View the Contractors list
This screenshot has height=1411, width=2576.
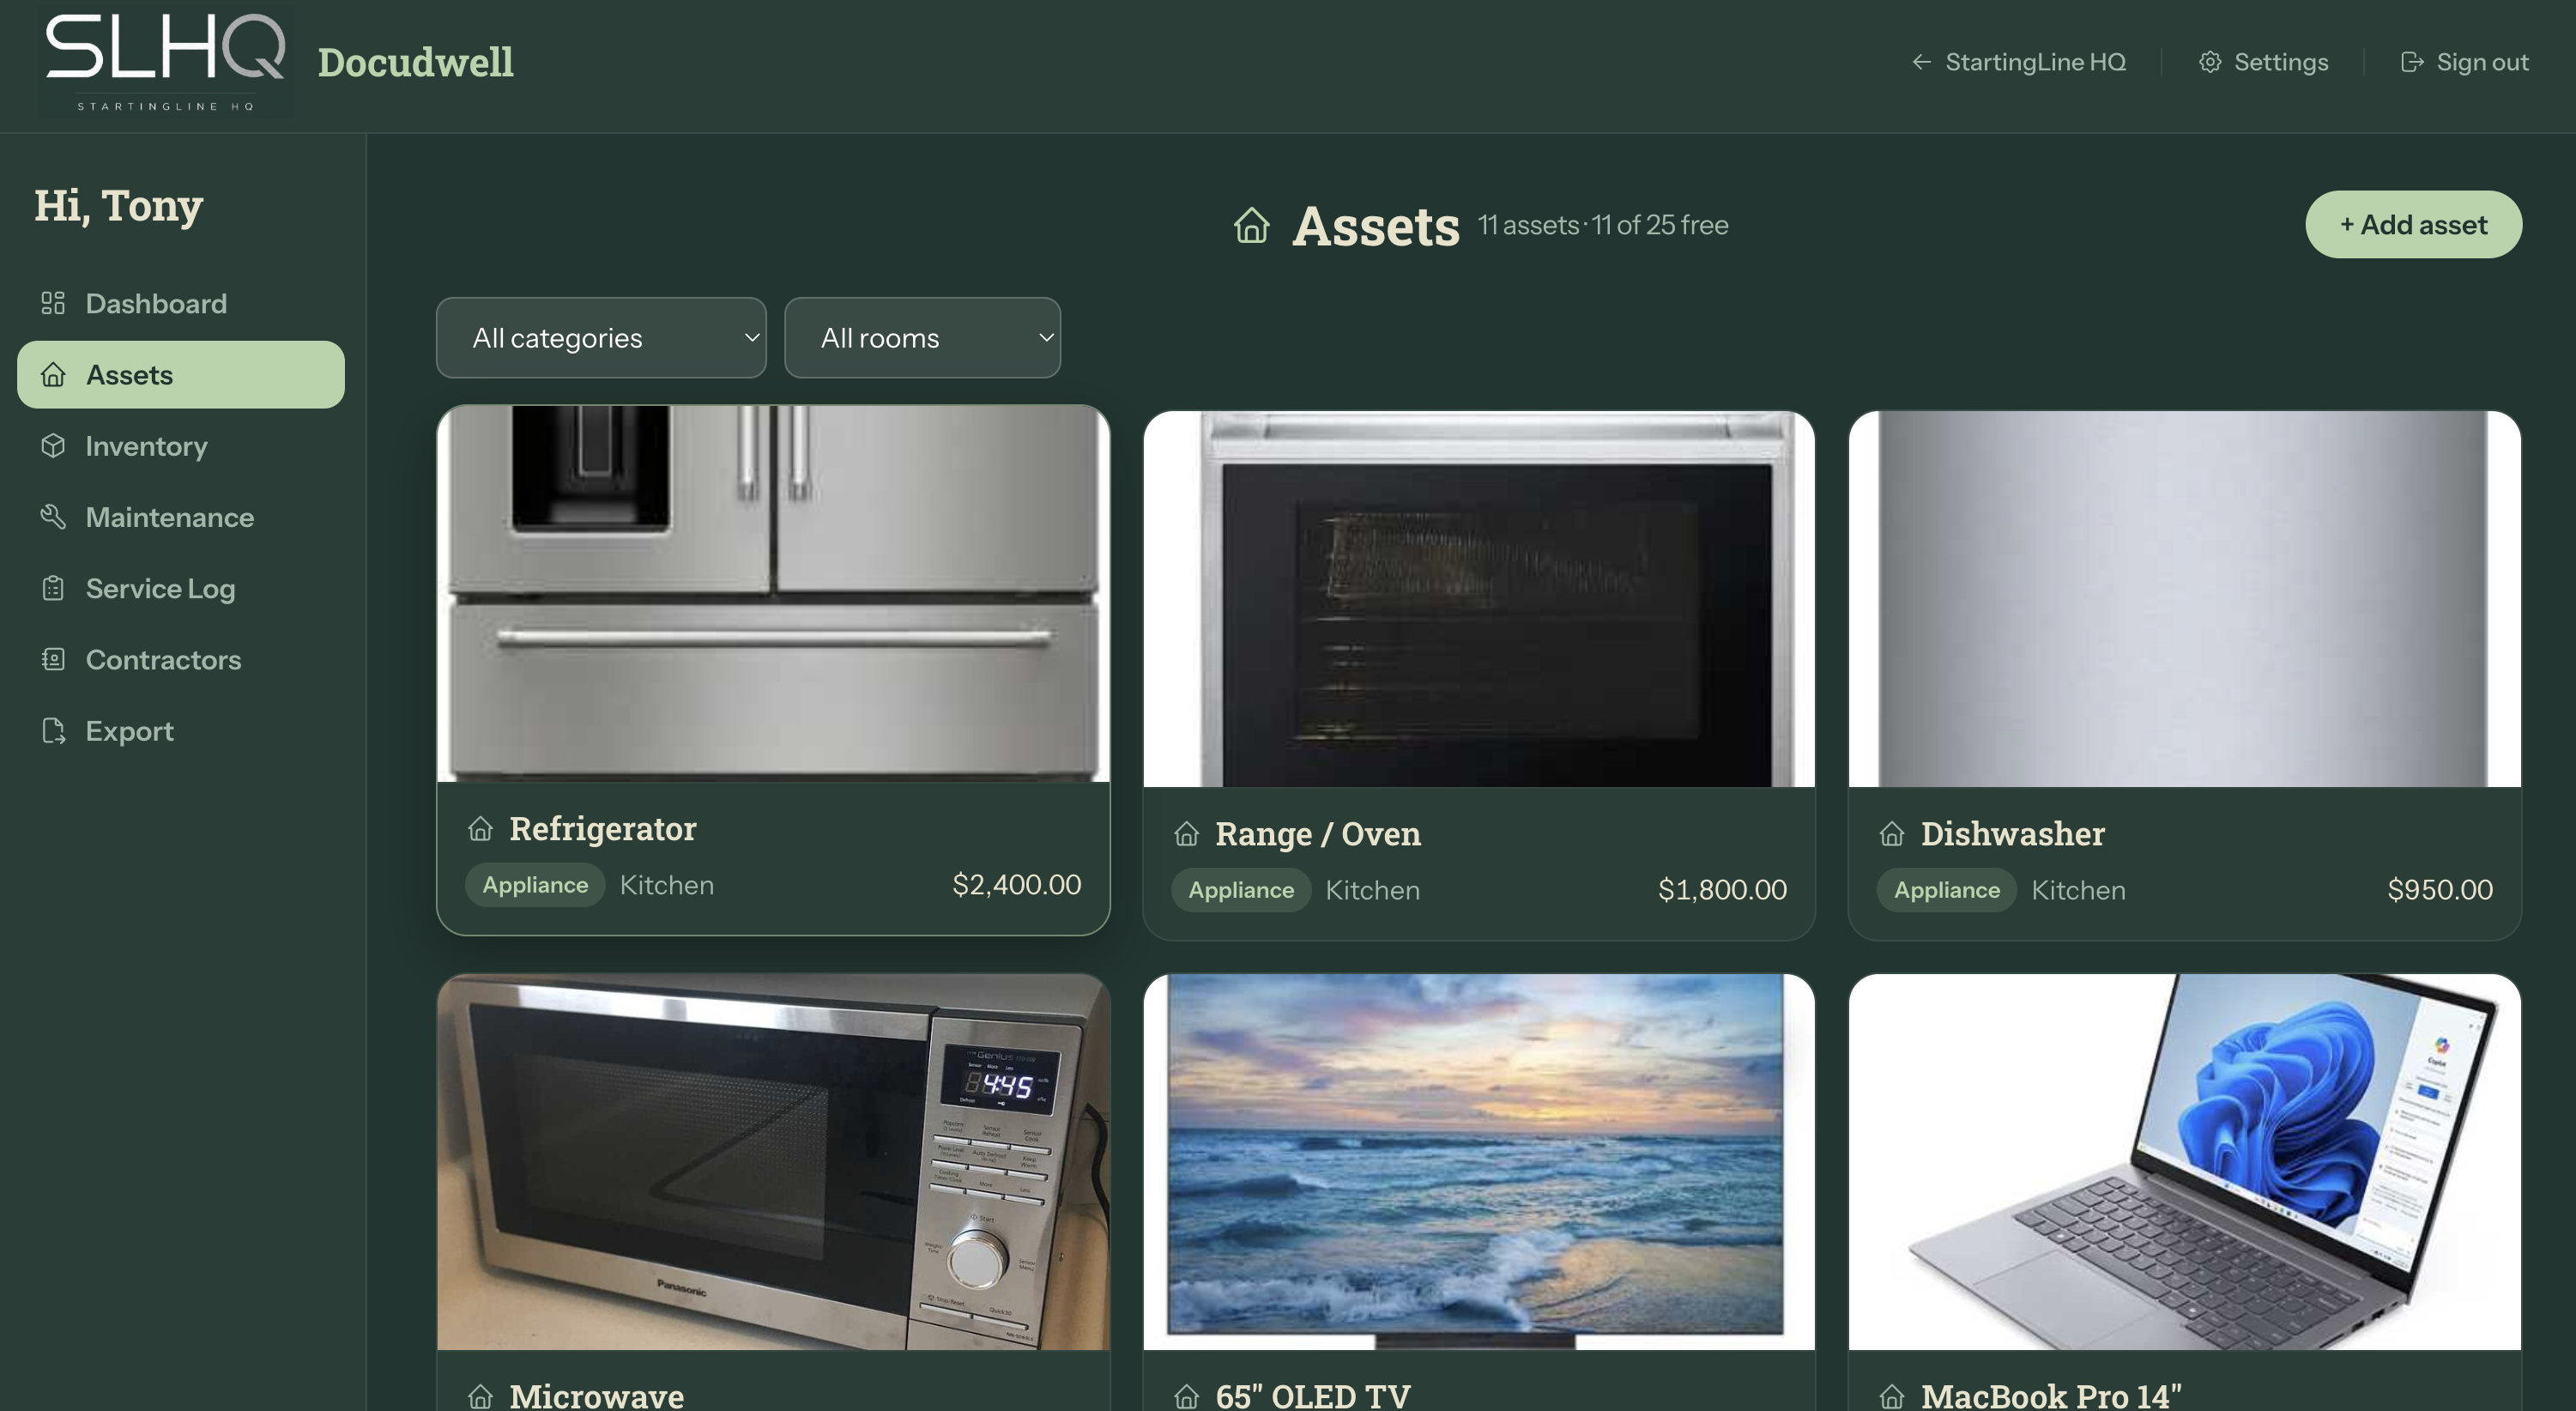click(181, 659)
